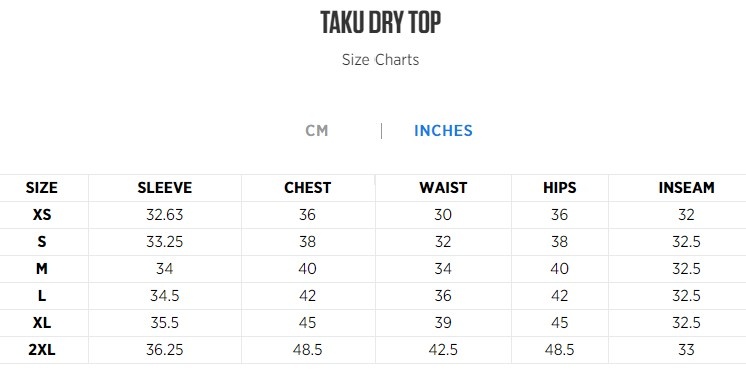The width and height of the screenshot is (746, 372).
Task: Click the CHEST column header
Action: click(307, 188)
